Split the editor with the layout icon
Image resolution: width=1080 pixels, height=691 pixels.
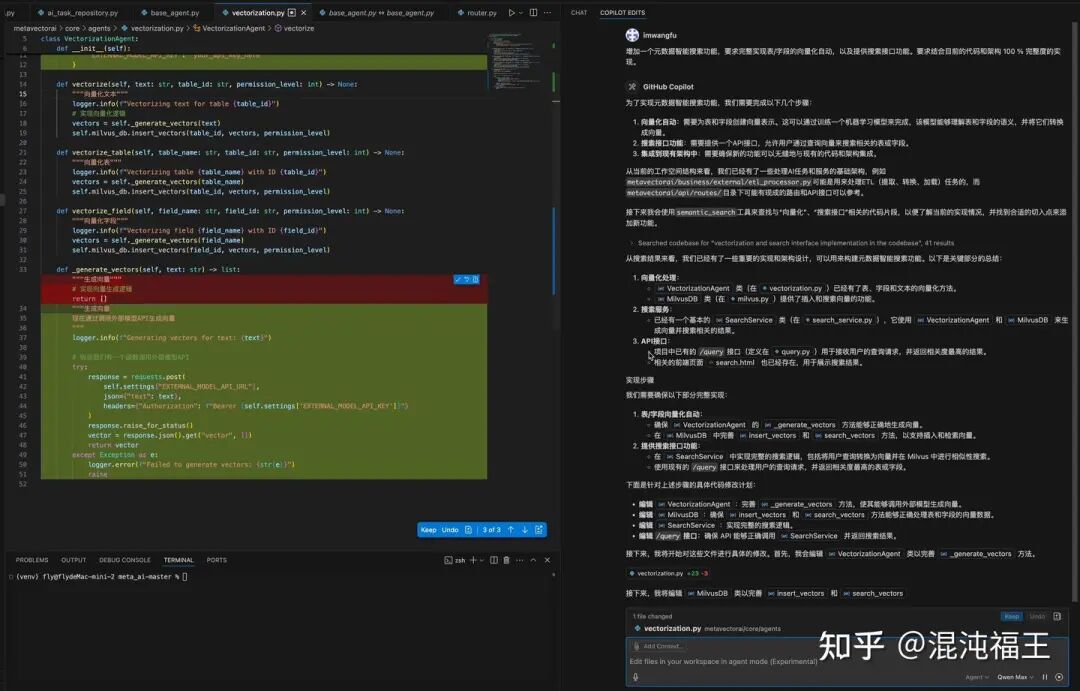533,12
